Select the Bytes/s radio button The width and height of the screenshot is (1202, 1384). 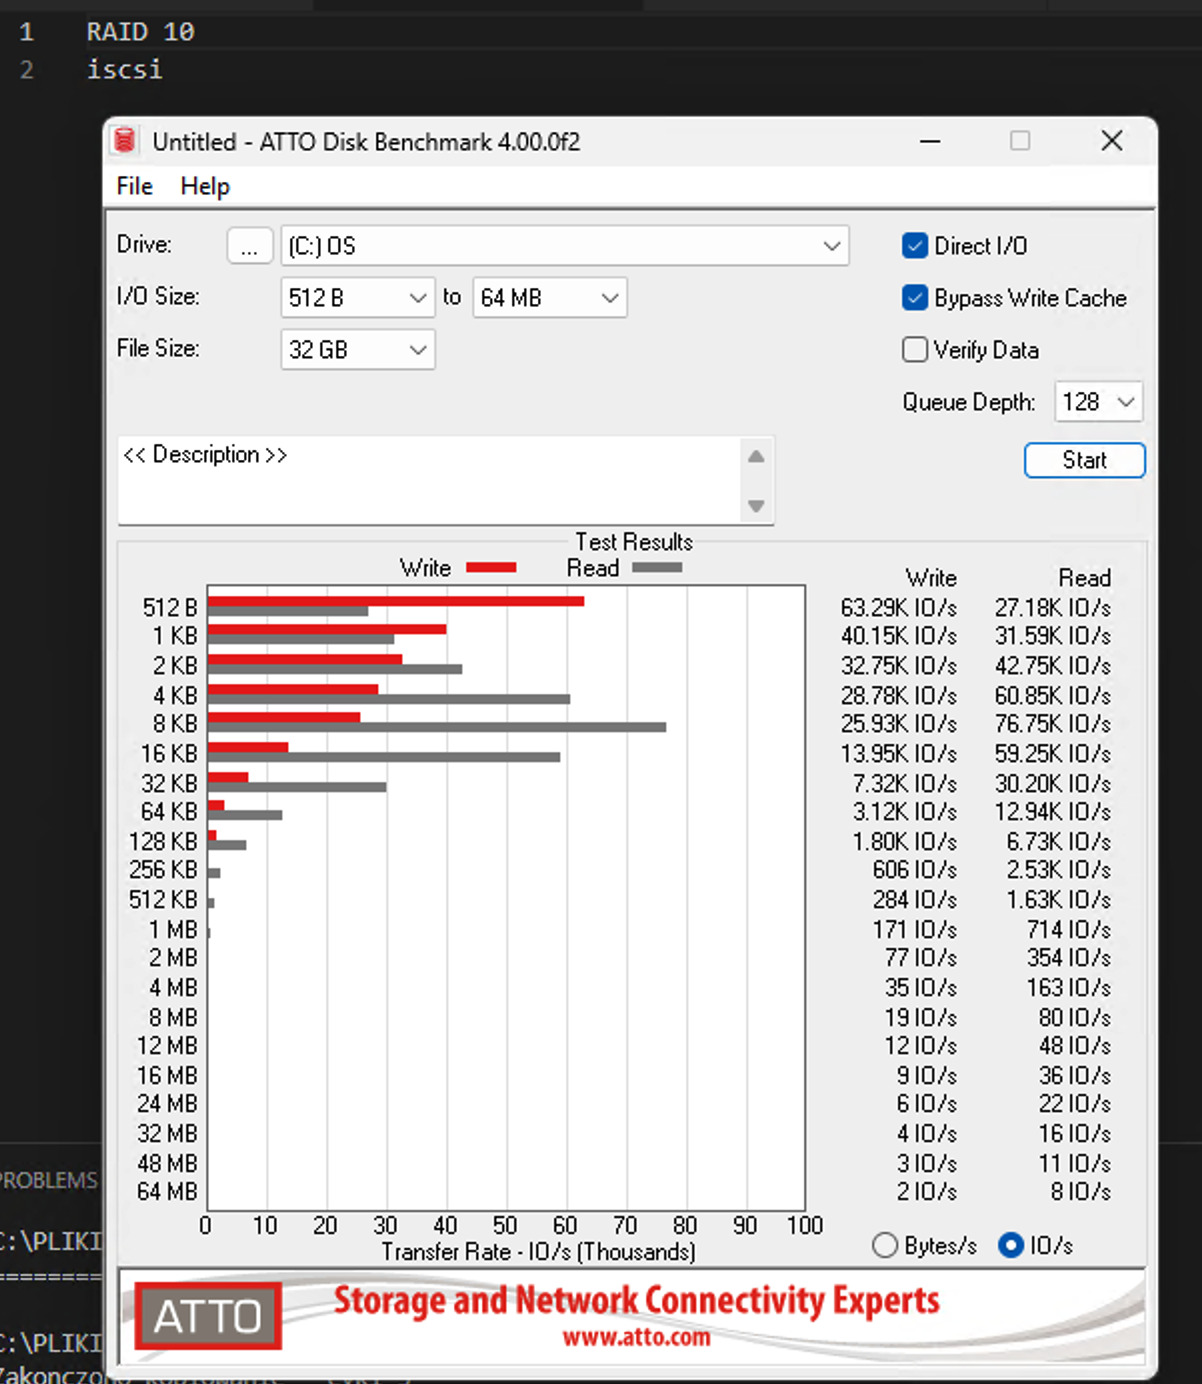(x=885, y=1245)
